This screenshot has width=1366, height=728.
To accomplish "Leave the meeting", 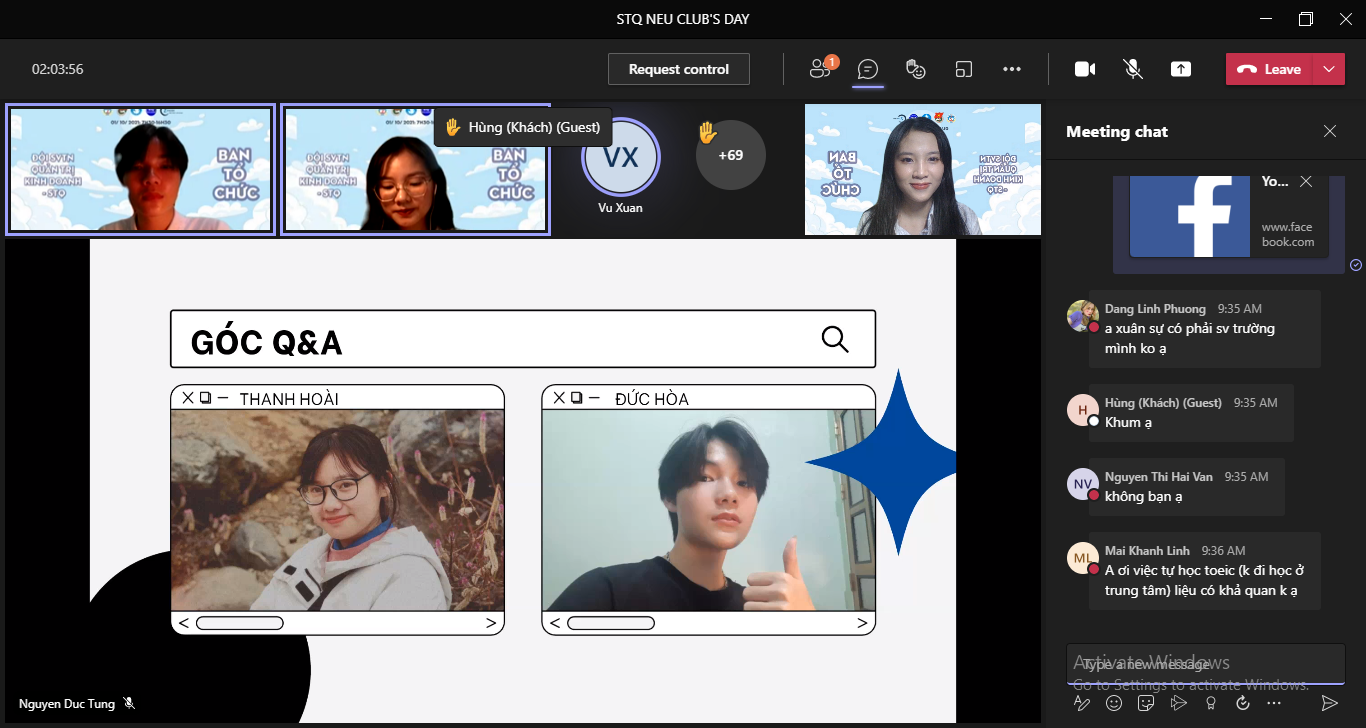I will pos(1269,69).
